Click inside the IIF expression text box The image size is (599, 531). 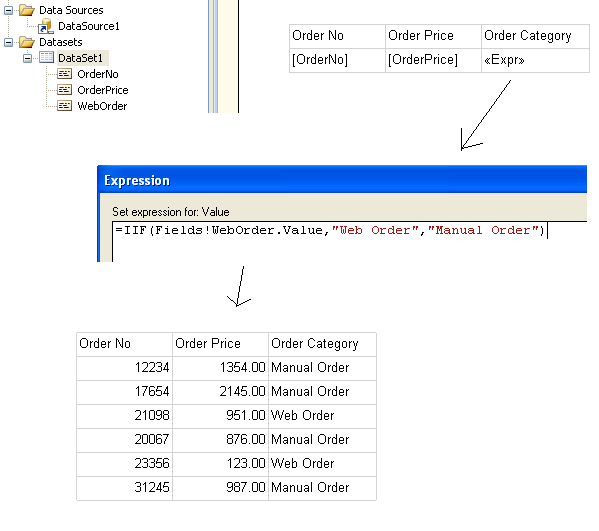pyautogui.click(x=350, y=241)
